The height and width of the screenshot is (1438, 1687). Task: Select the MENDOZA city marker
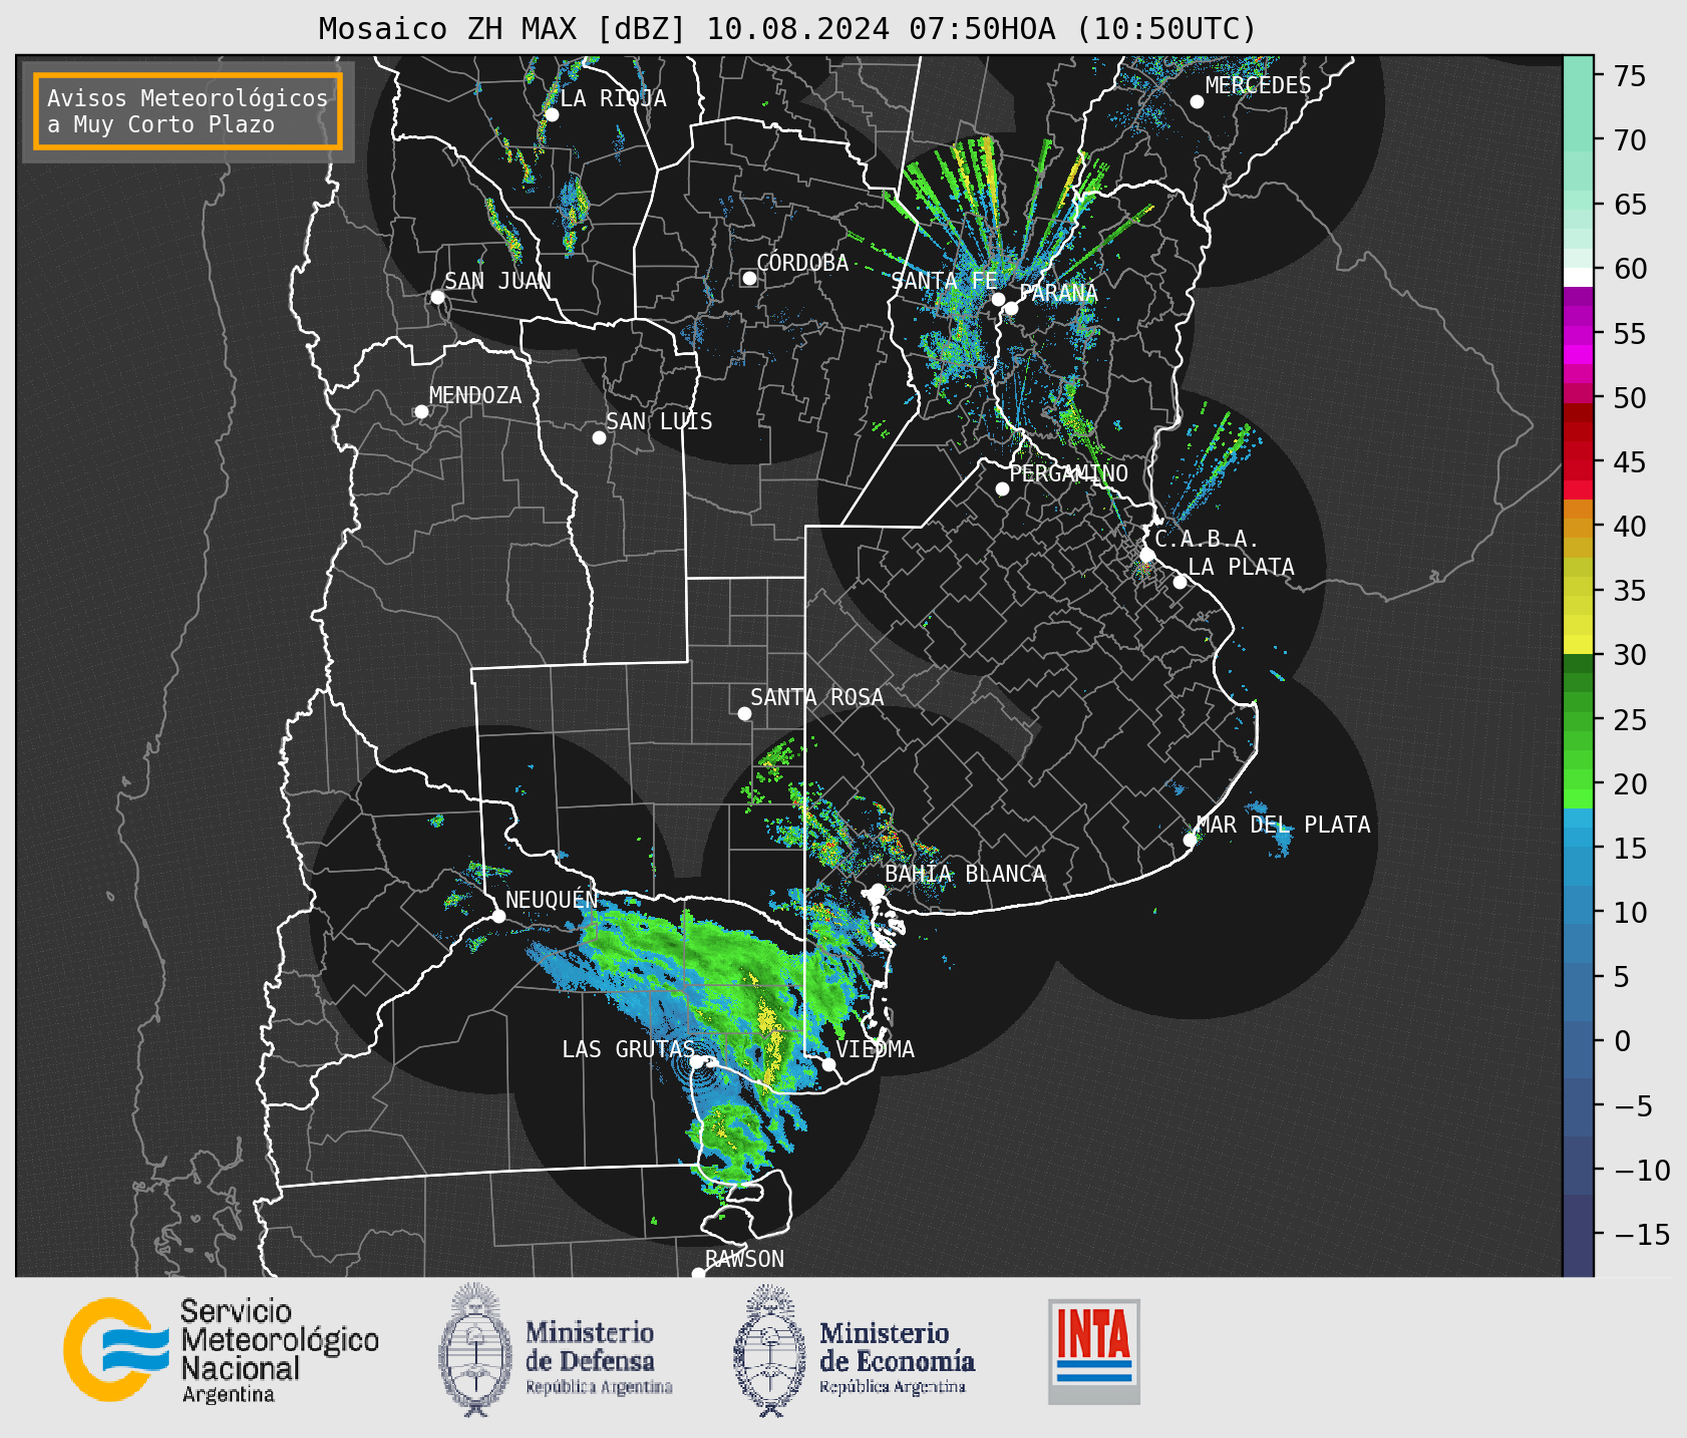tap(422, 412)
